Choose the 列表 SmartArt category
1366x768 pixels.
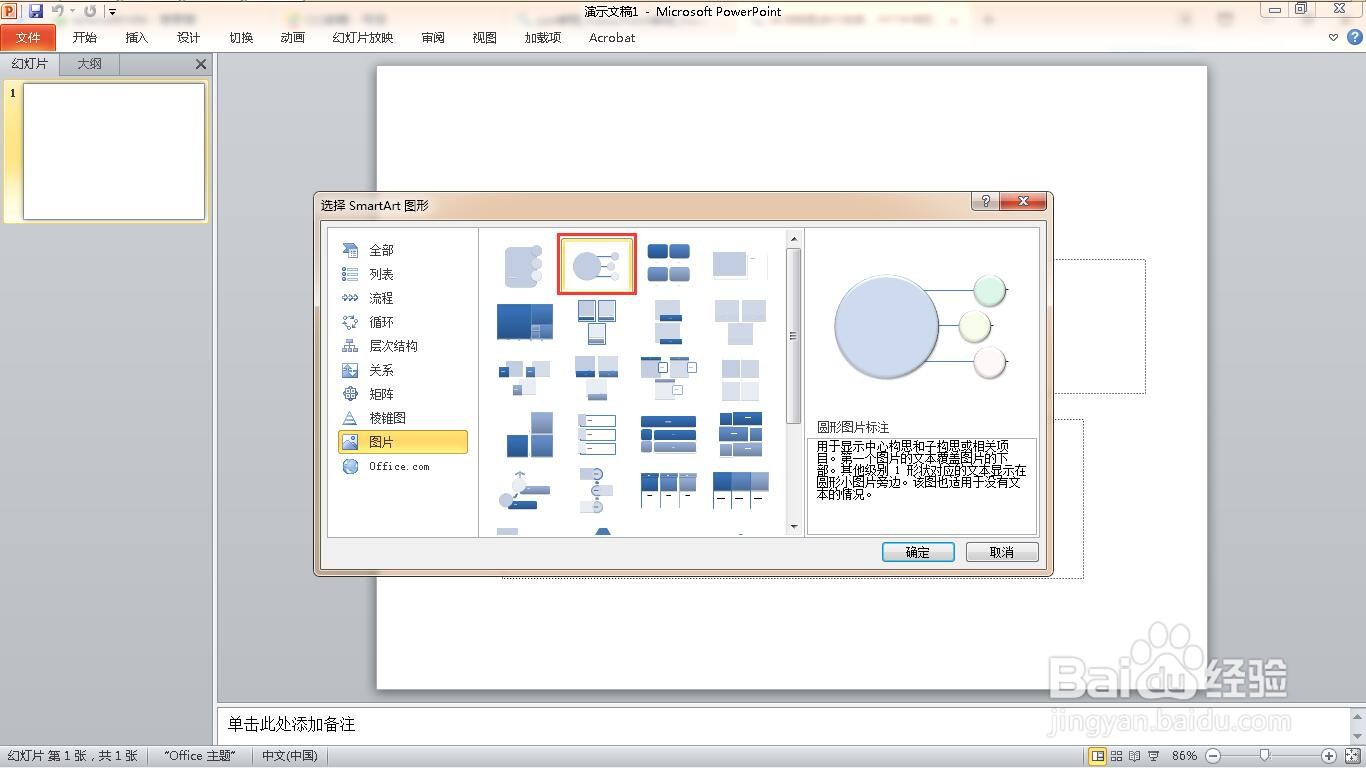402,274
